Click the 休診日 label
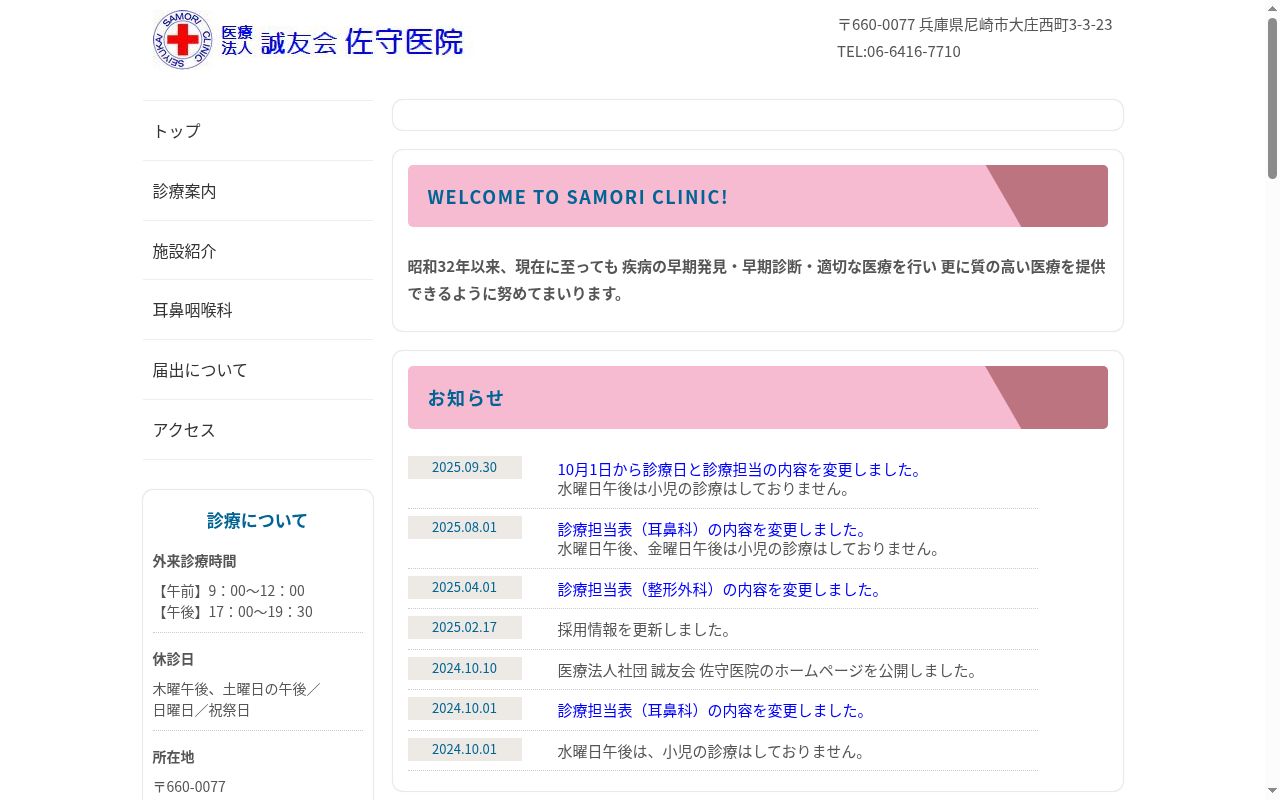 click(174, 659)
